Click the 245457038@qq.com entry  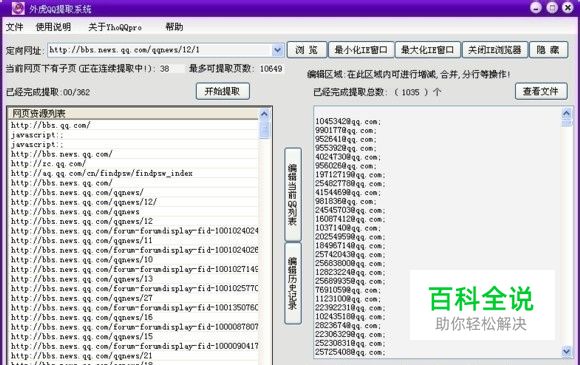point(350,210)
